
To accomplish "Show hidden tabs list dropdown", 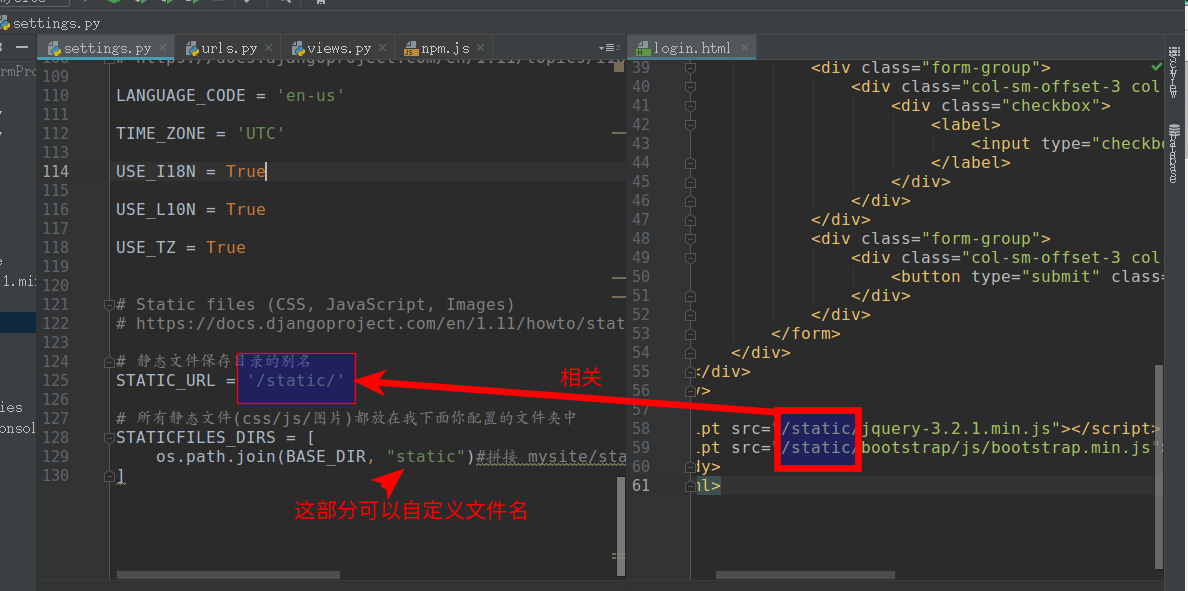I will click(x=610, y=48).
